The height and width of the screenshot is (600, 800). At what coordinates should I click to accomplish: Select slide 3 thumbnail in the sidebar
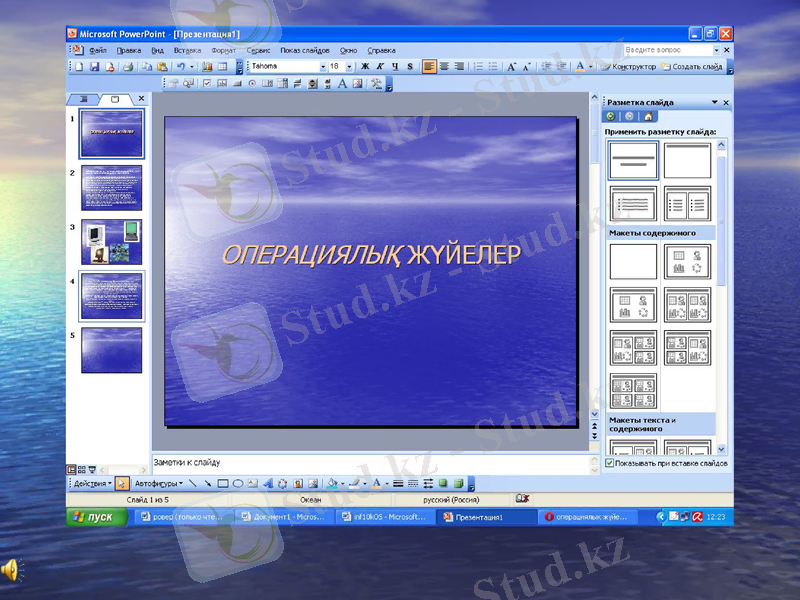(110, 240)
